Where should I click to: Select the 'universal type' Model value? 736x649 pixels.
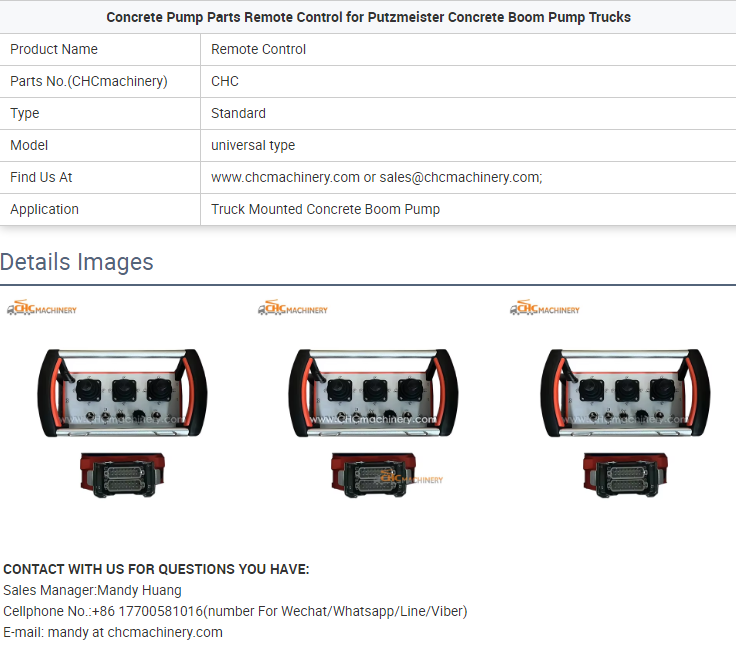[x=253, y=145]
